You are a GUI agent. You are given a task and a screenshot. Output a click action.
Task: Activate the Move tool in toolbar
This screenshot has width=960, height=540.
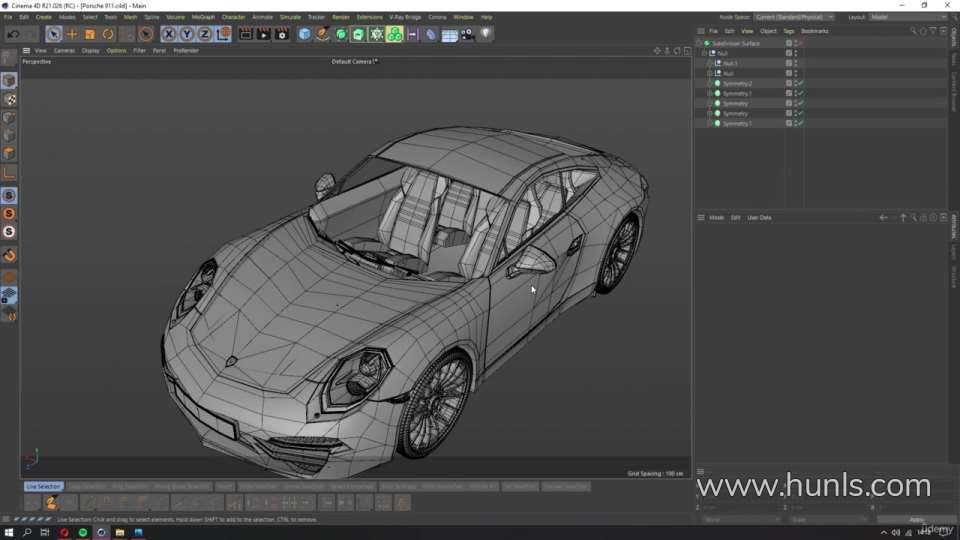(x=72, y=34)
